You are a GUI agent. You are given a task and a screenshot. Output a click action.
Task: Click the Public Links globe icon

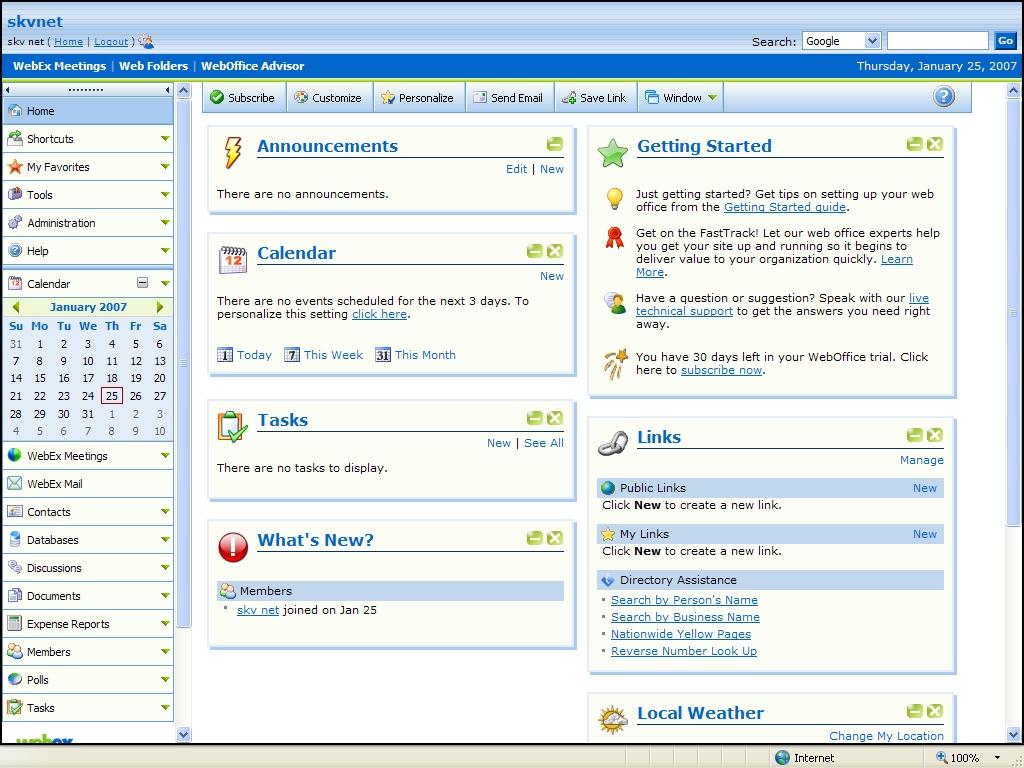608,488
